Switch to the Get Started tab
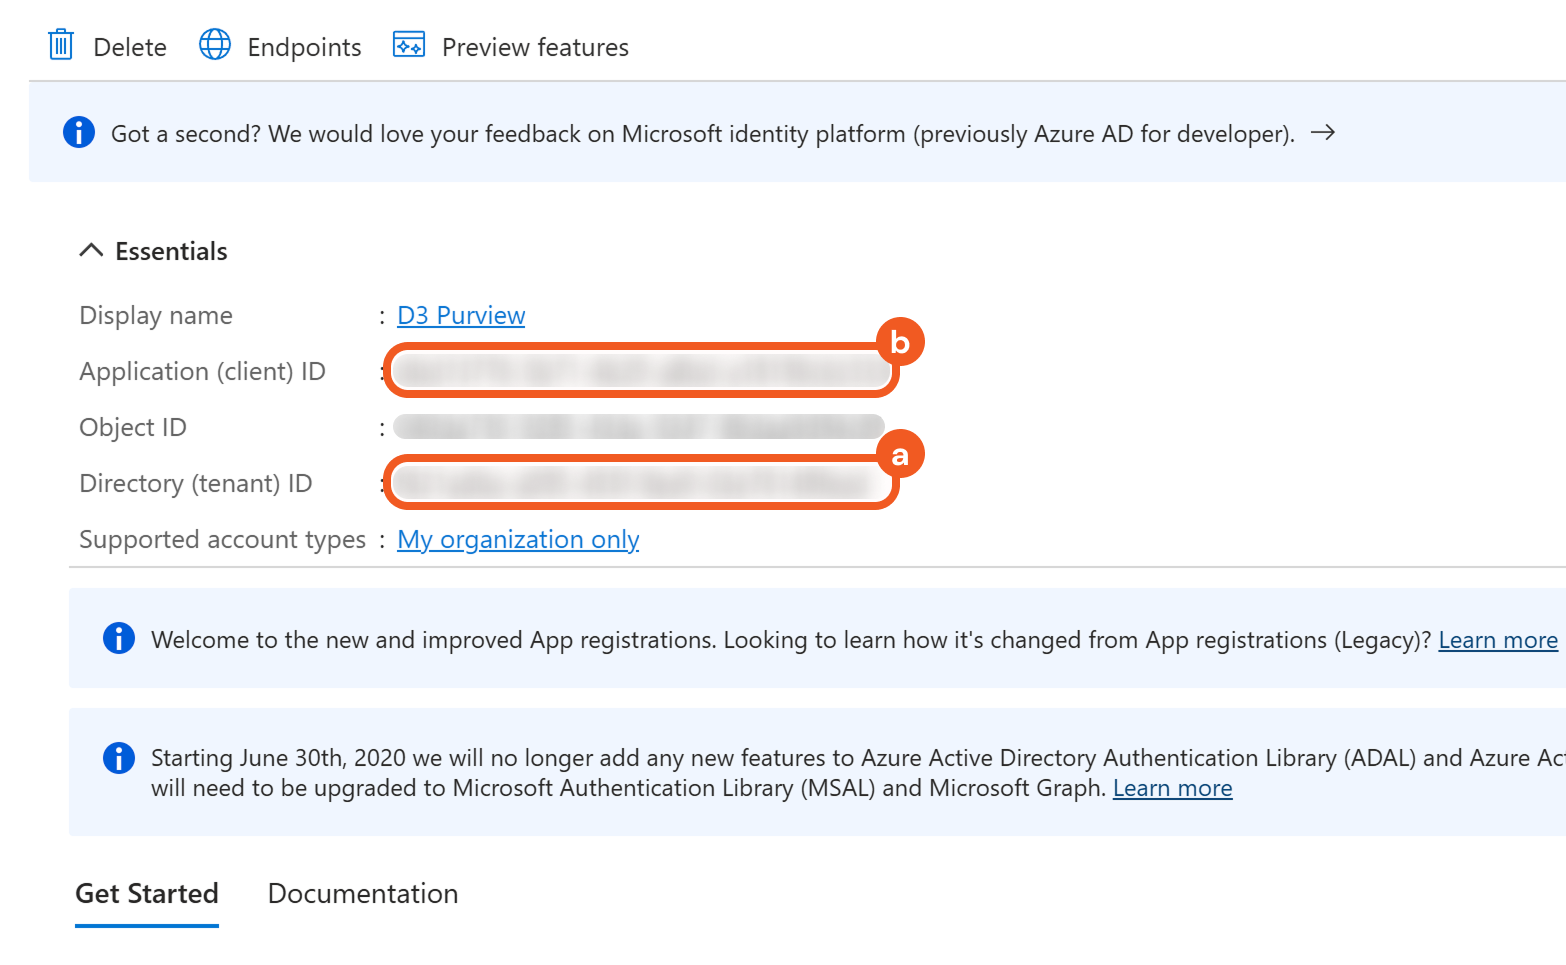This screenshot has height=965, width=1566. (147, 893)
